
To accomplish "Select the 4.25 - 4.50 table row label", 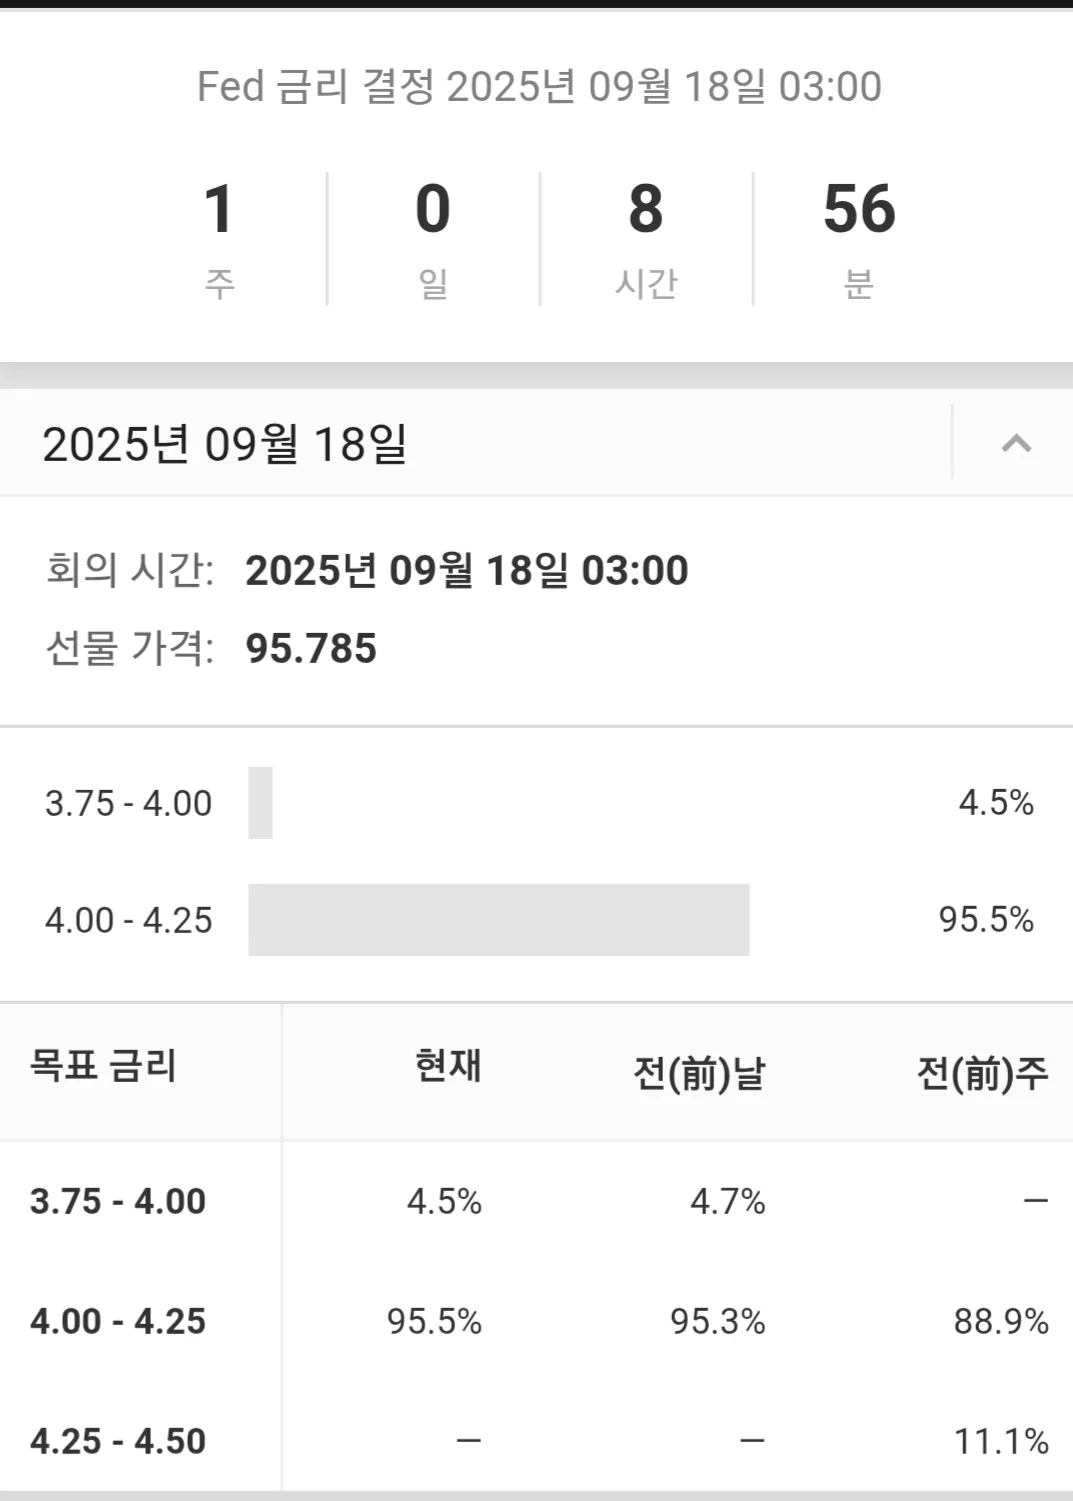I will (x=118, y=1441).
